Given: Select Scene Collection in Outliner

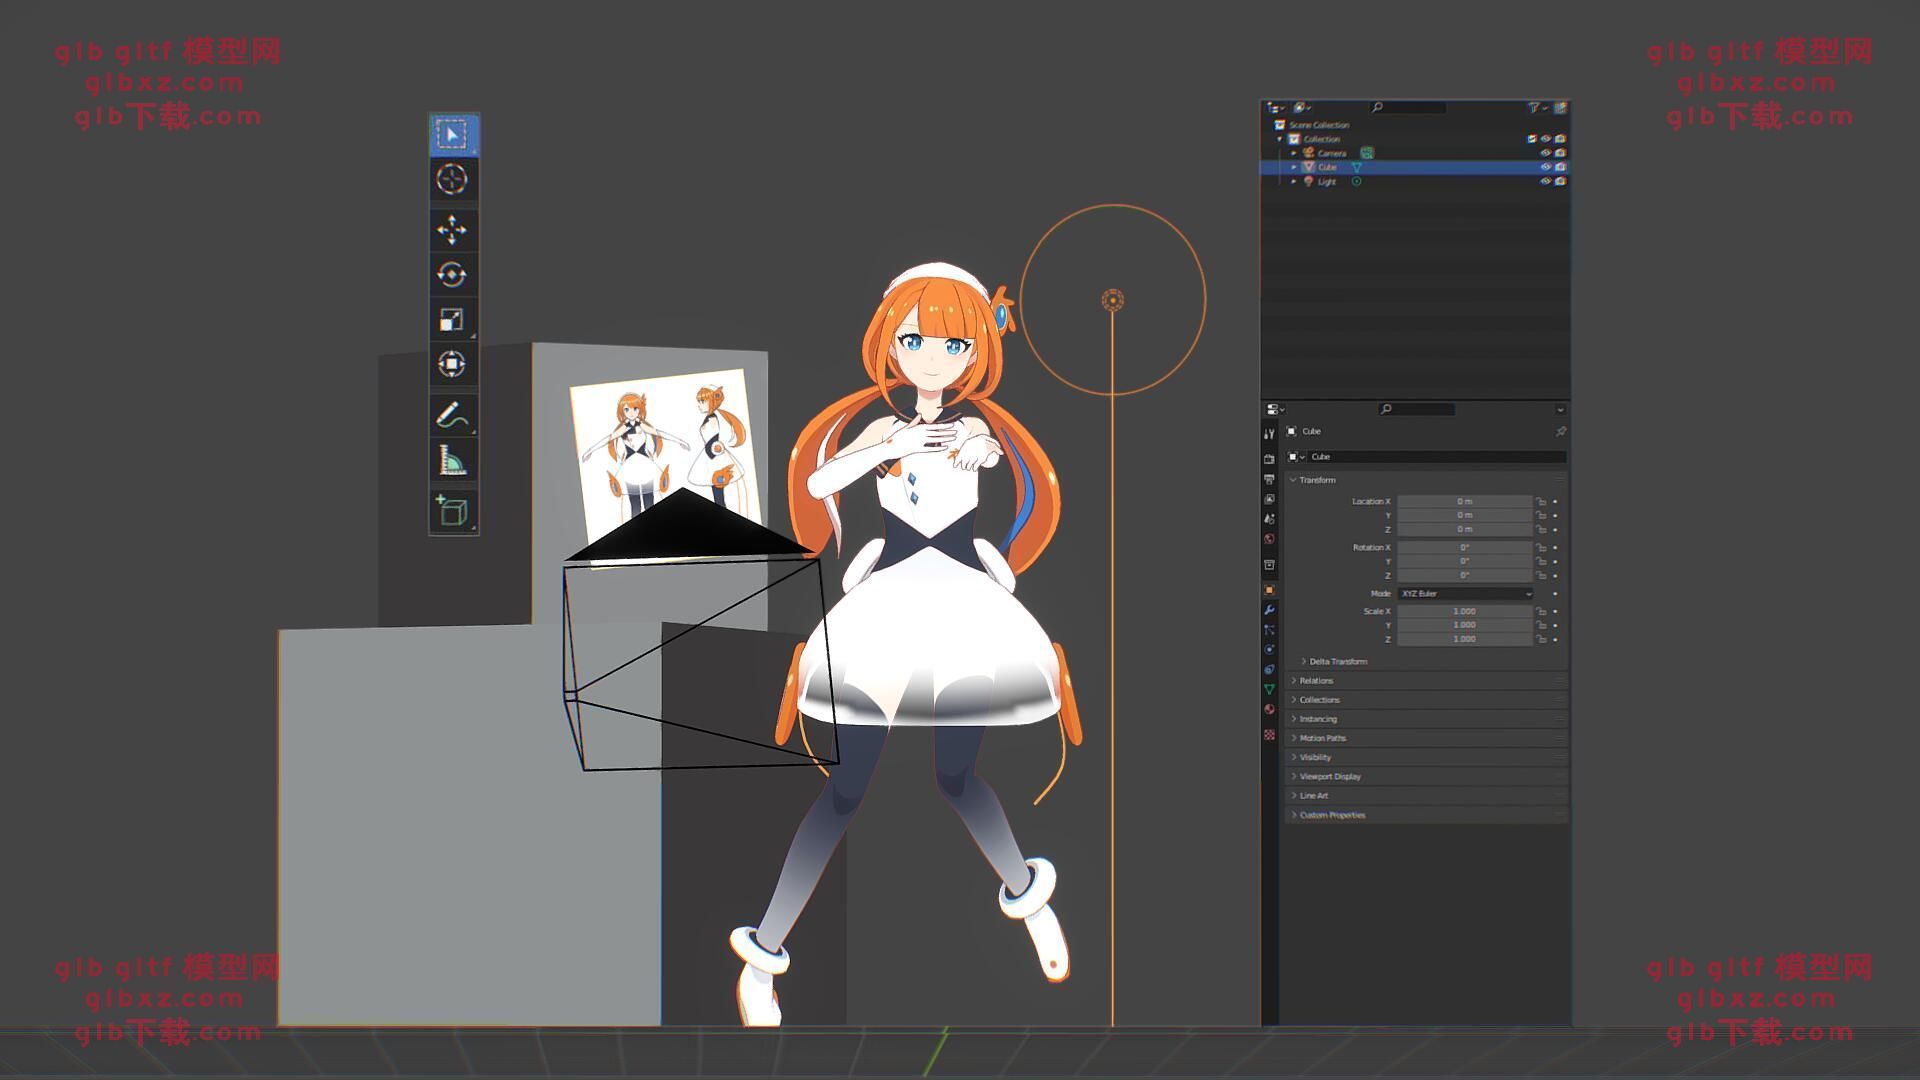Looking at the screenshot, I should [1319, 125].
